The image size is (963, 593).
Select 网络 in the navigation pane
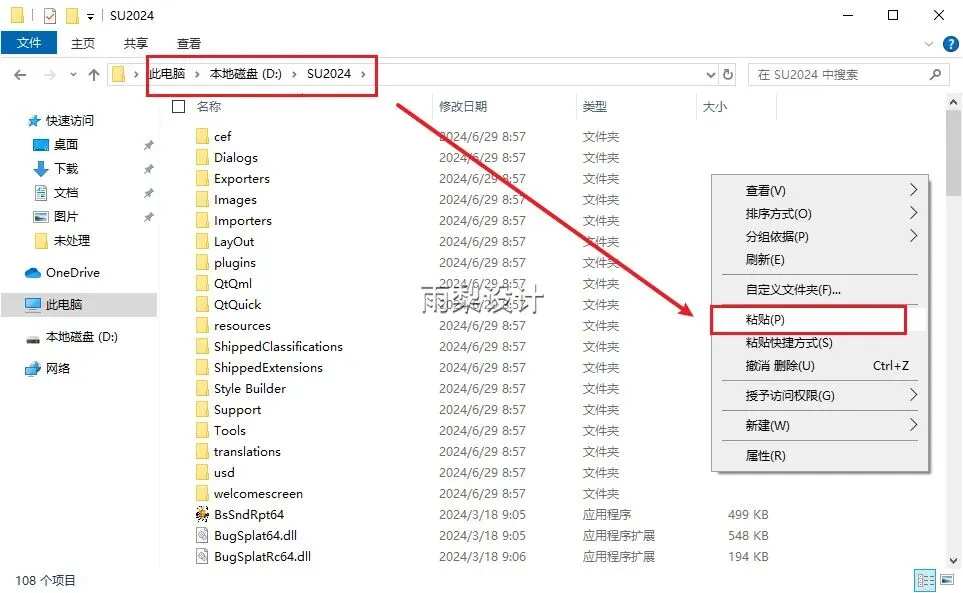(x=58, y=368)
